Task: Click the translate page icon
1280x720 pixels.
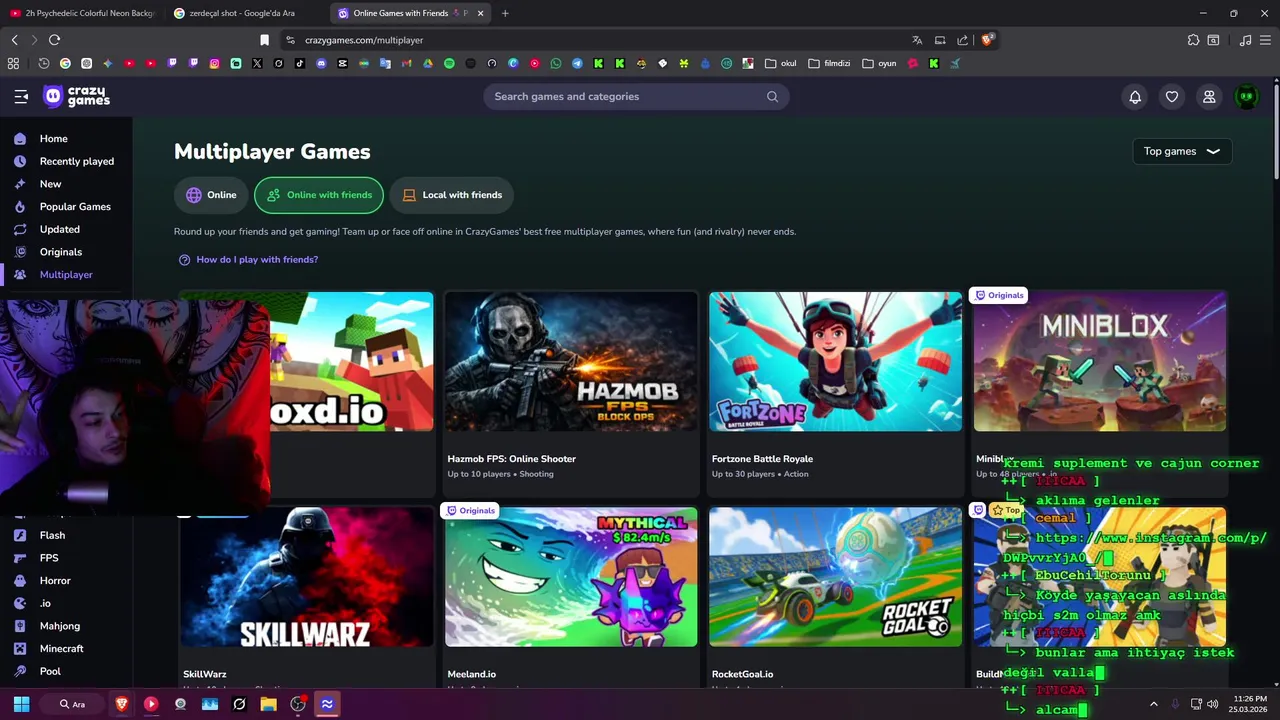Action: point(917,40)
